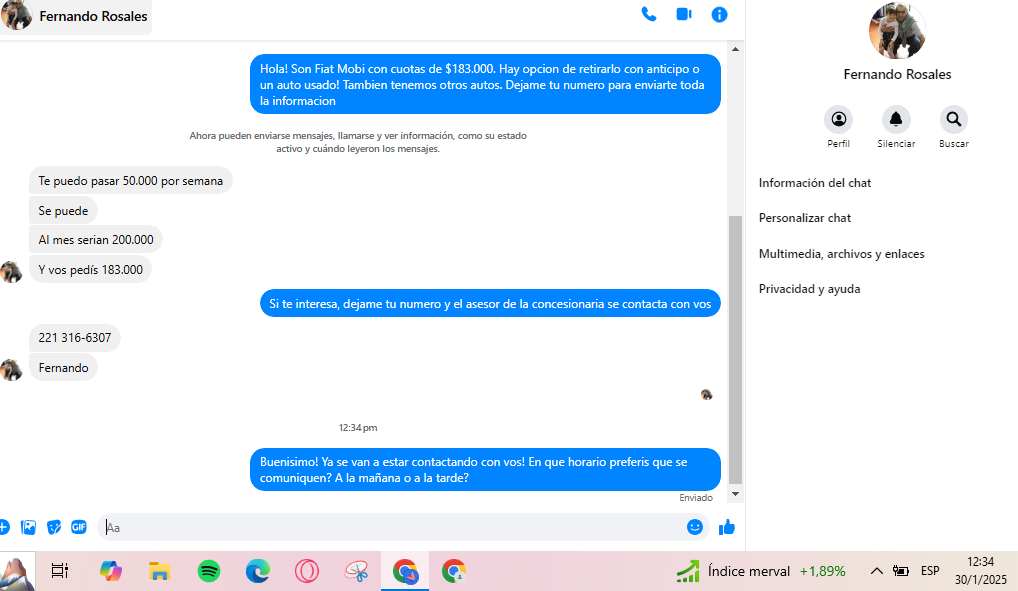
Task: Expand Privacidad y ayuda section
Action: tap(809, 289)
